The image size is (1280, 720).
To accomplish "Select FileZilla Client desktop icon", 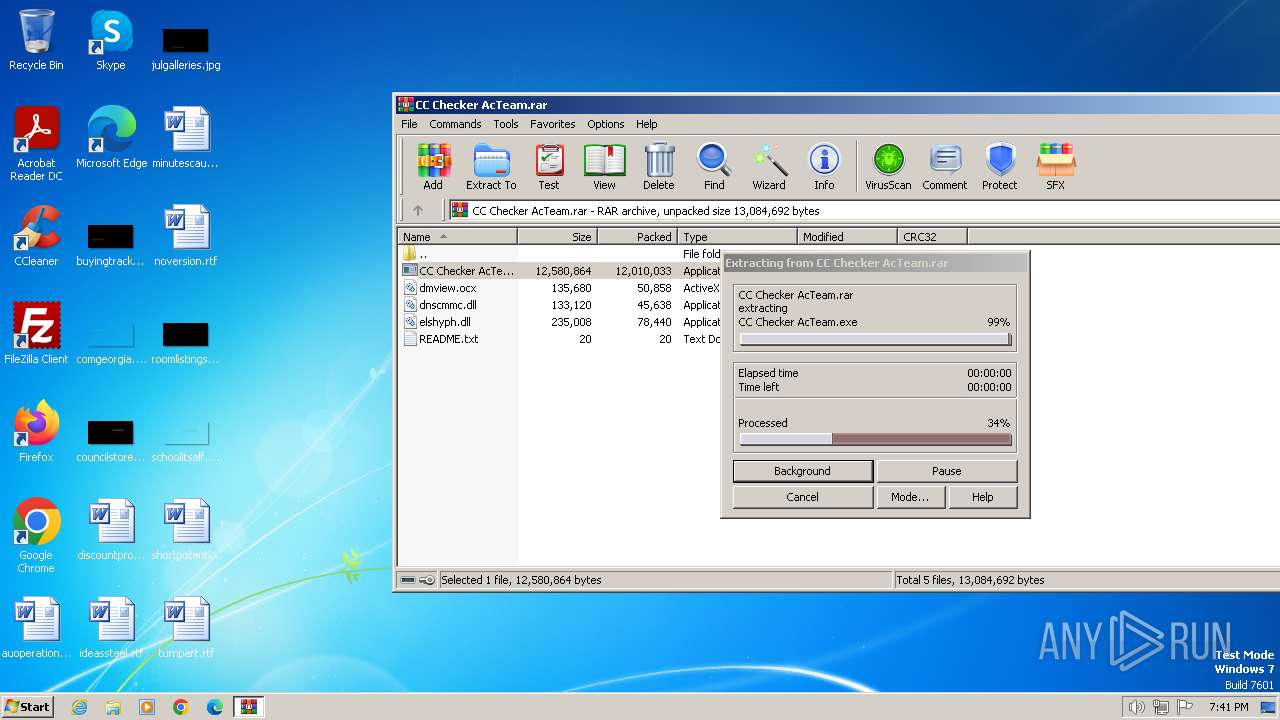I will [x=36, y=334].
